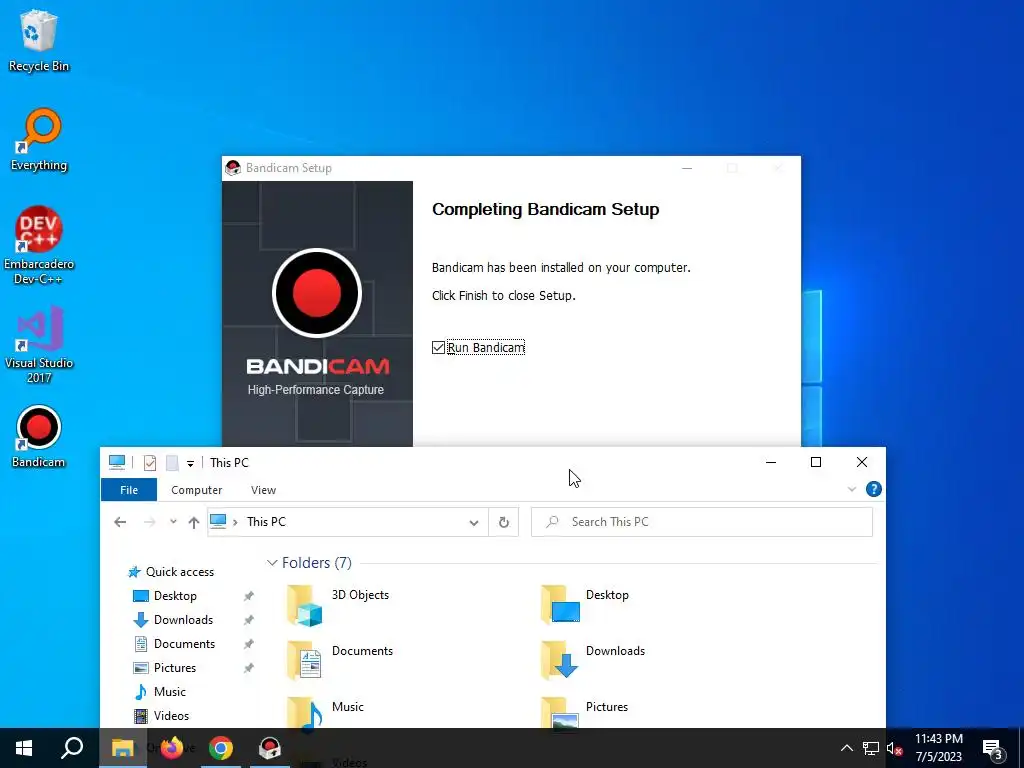The height and width of the screenshot is (768, 1024).
Task: Click This PC in the address bar
Action: point(266,522)
